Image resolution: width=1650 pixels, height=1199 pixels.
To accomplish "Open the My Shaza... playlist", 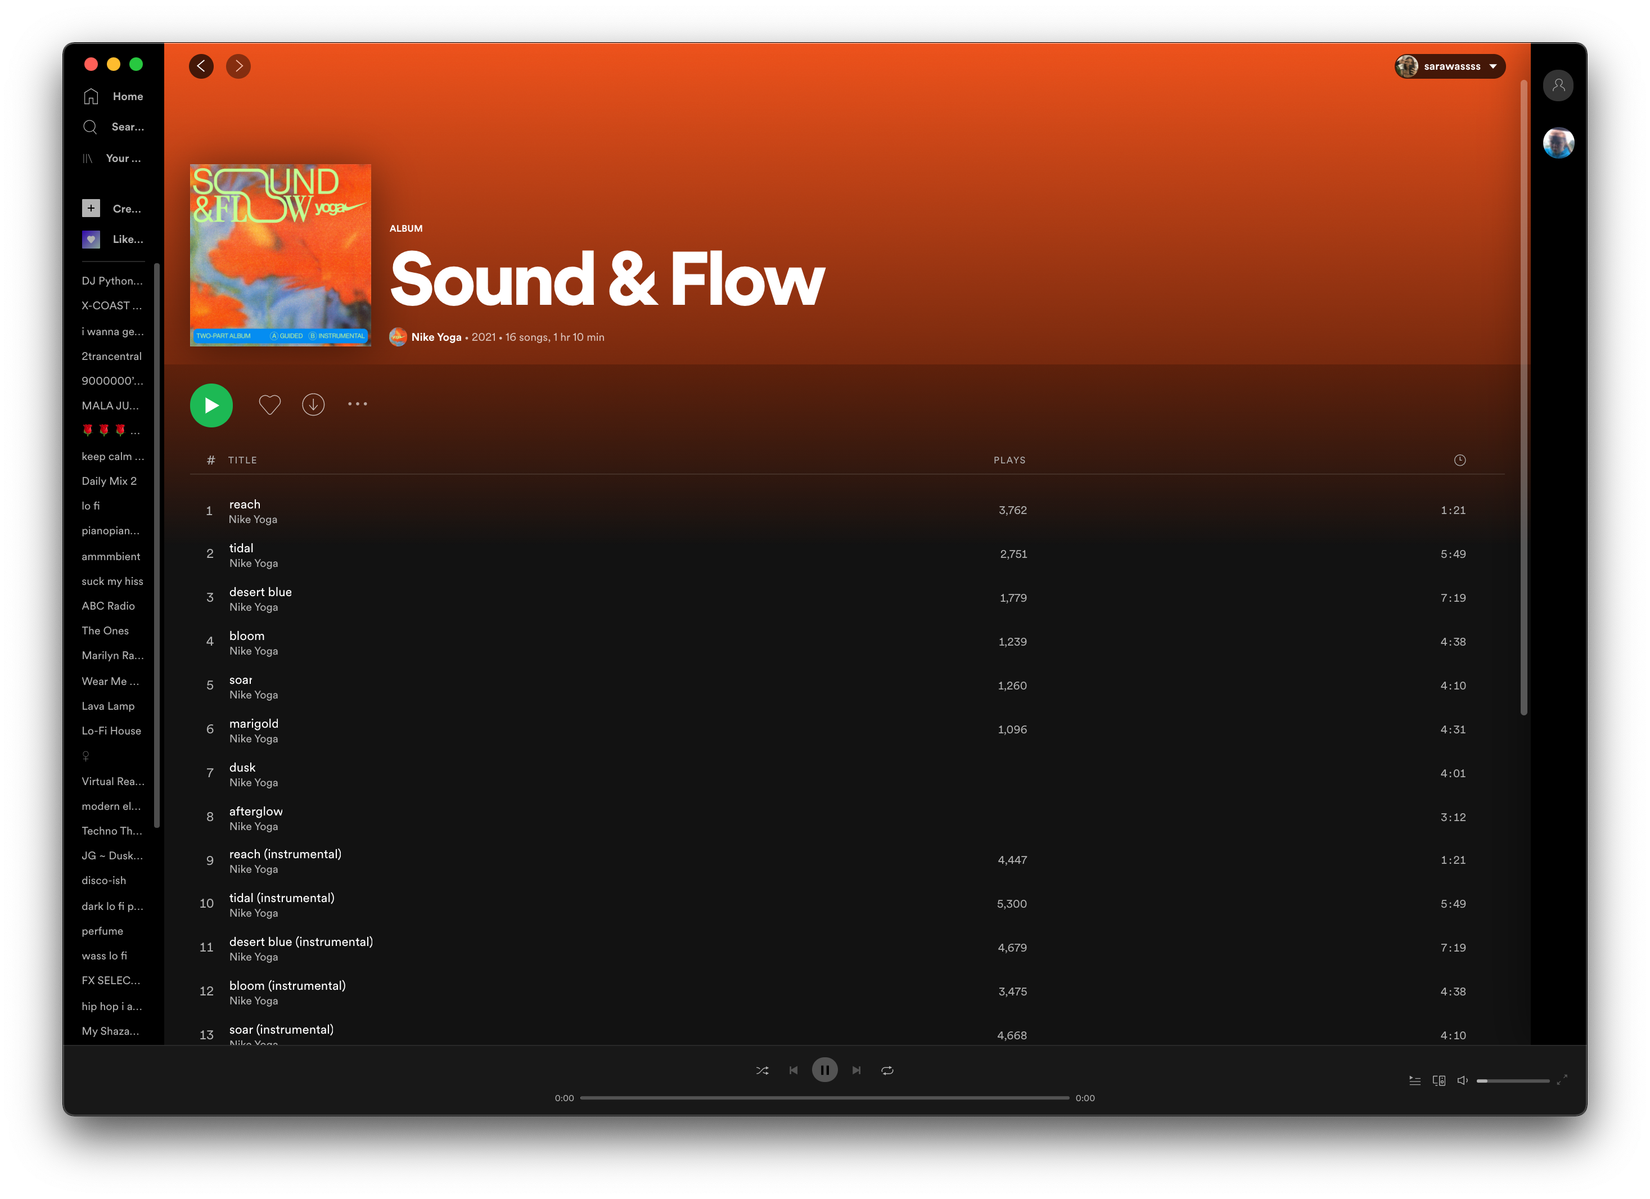I will tap(111, 1031).
